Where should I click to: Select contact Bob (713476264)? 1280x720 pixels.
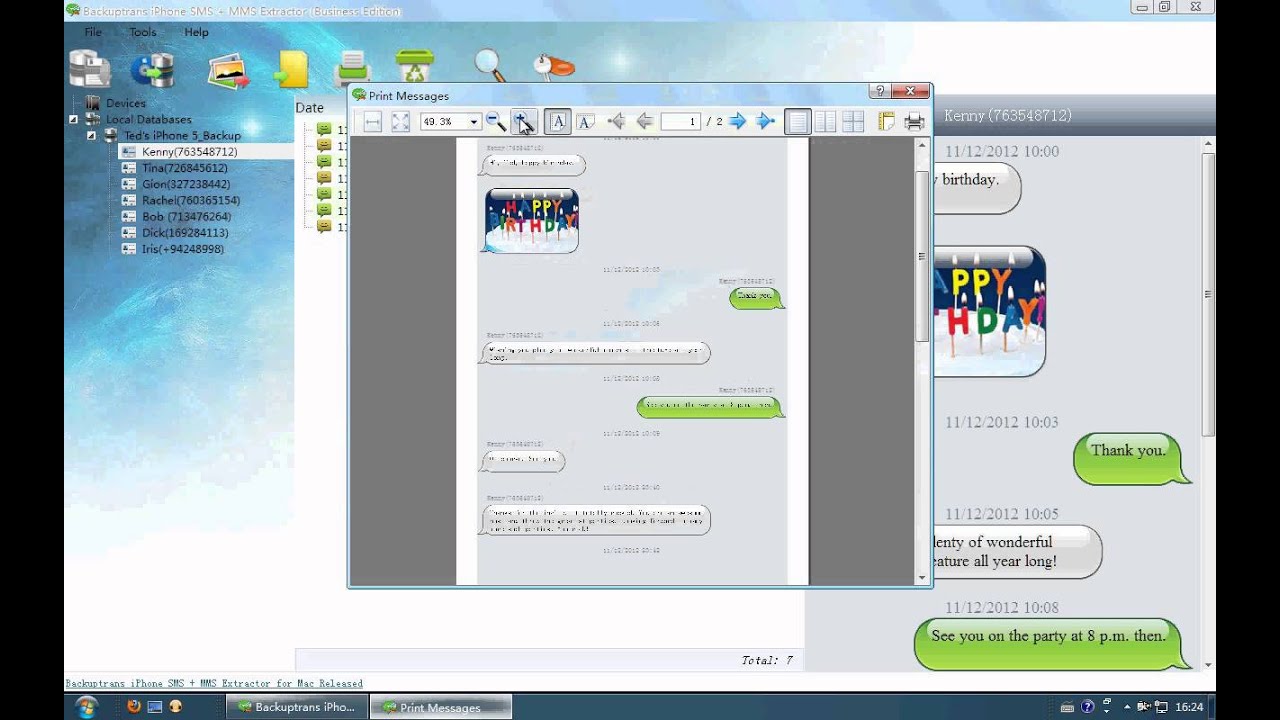pyautogui.click(x=186, y=216)
